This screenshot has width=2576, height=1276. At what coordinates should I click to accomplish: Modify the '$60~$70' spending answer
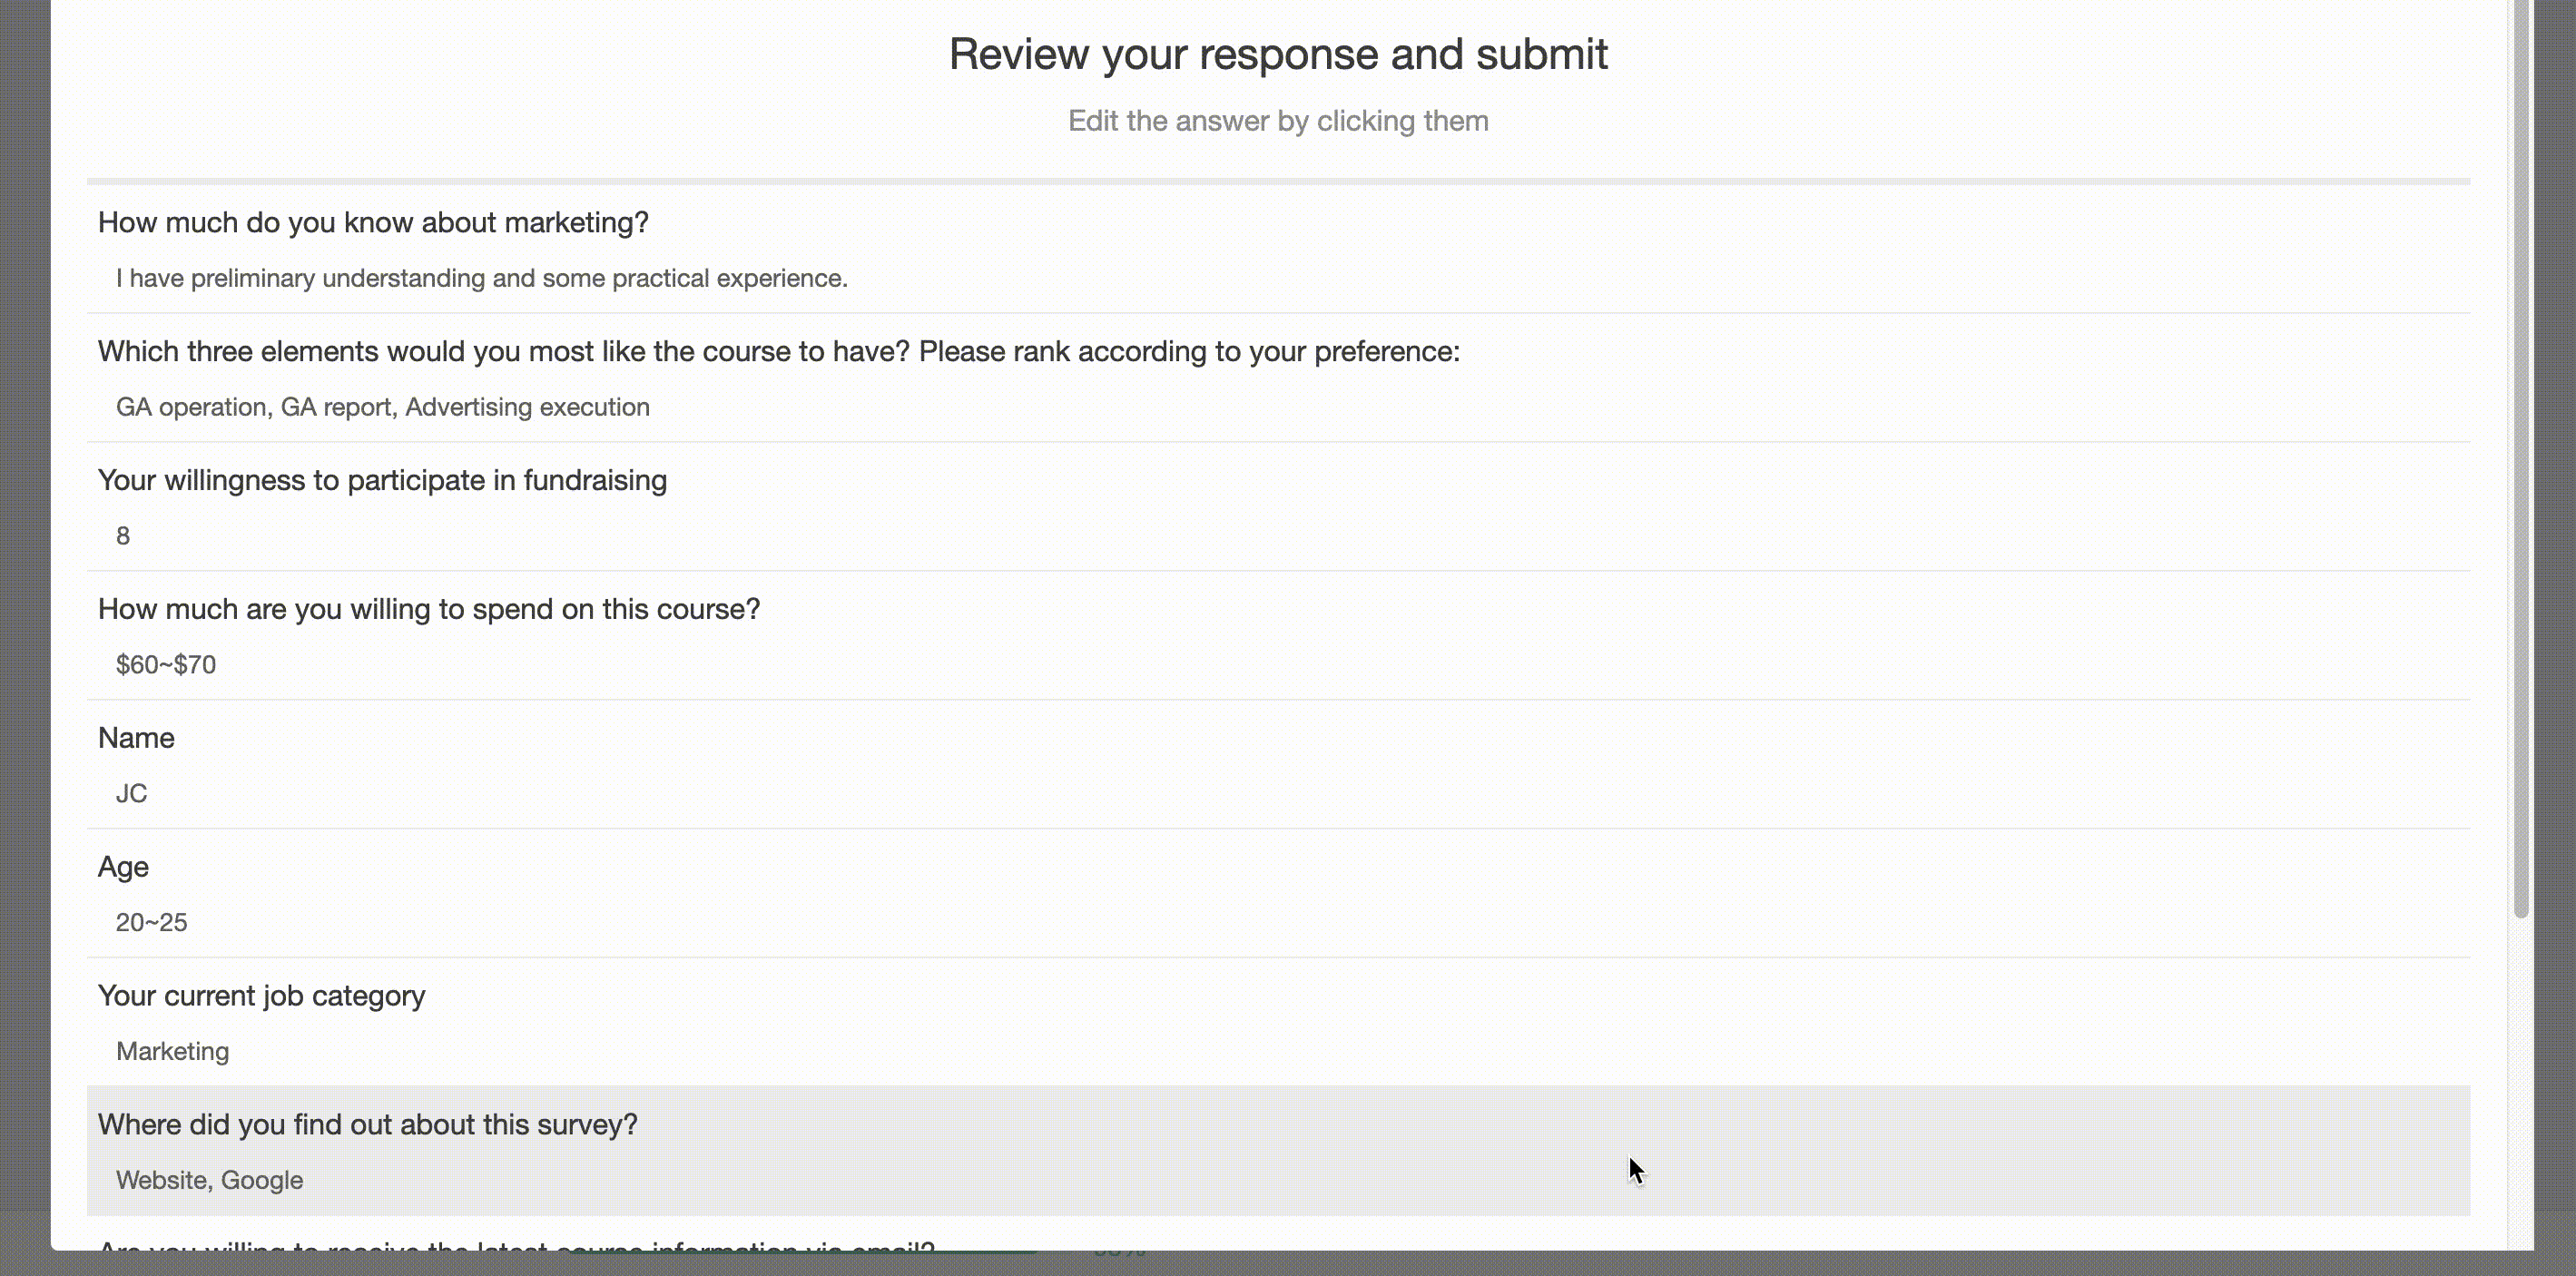(x=165, y=664)
